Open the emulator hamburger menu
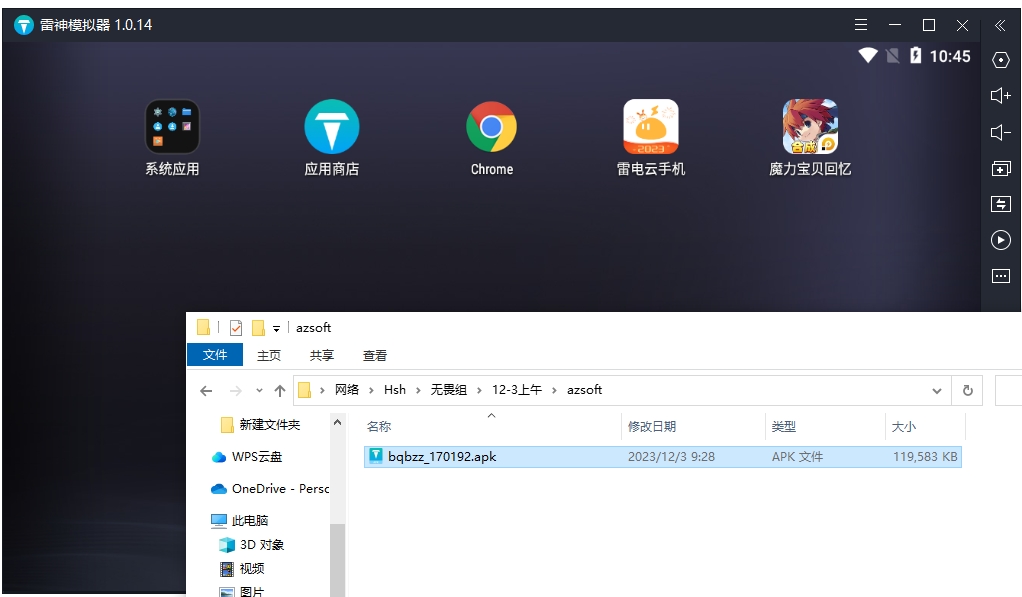Image resolution: width=1022 pixels, height=597 pixels. [861, 25]
